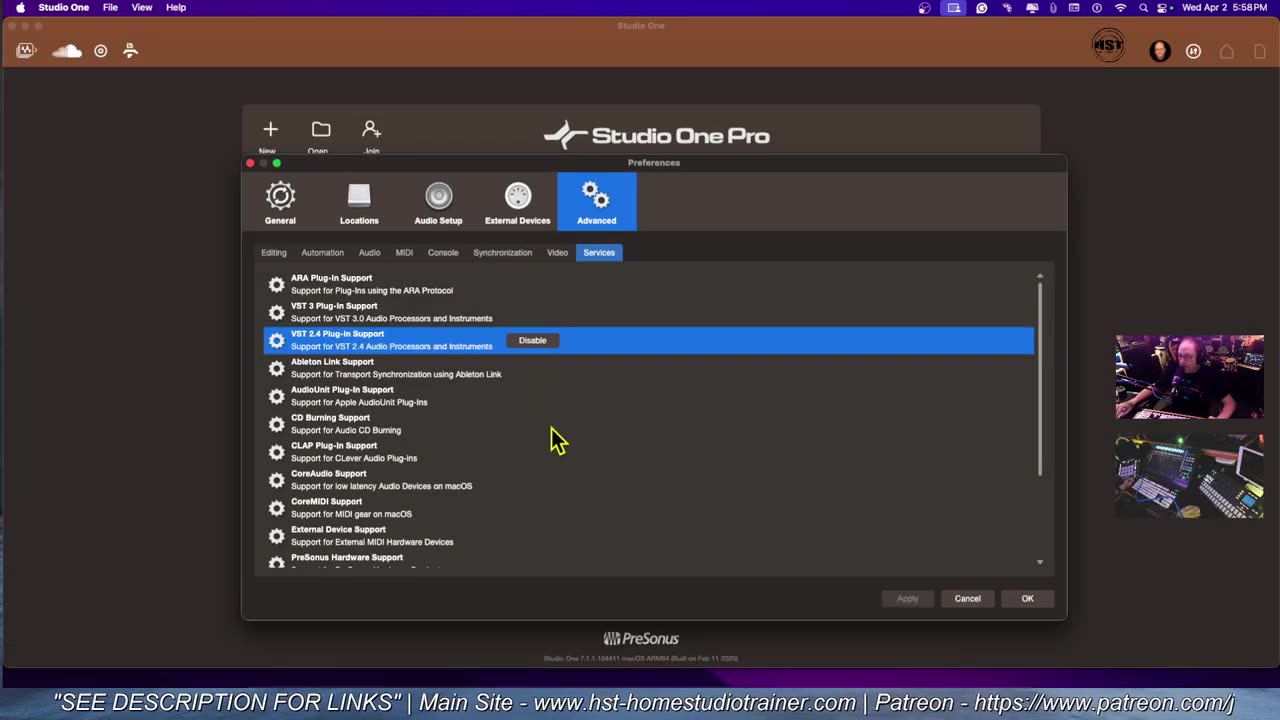The image size is (1280, 720).
Task: Click gear icon of AudioUnit Plug-In Support
Action: tap(277, 397)
